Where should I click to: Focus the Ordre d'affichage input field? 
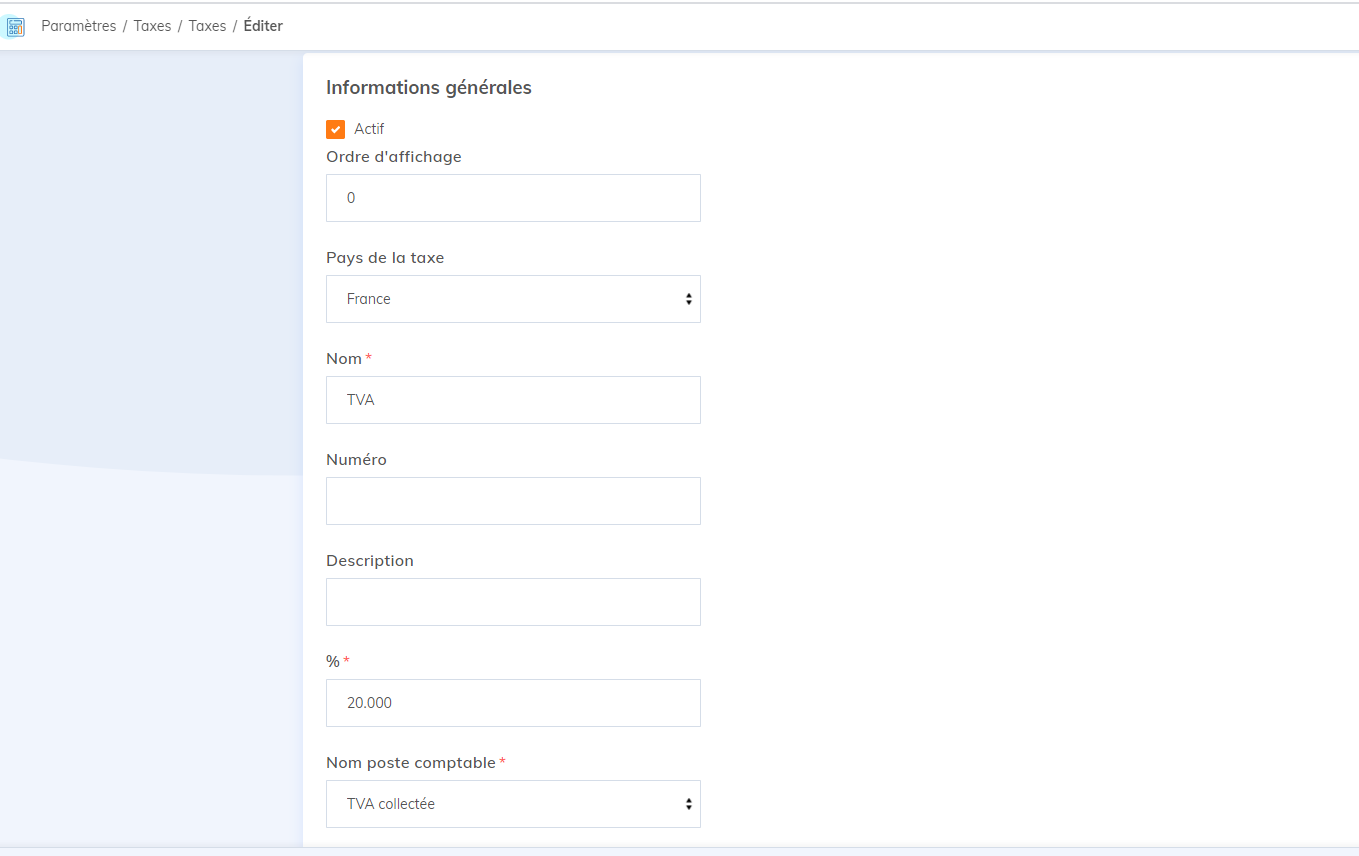coord(513,198)
